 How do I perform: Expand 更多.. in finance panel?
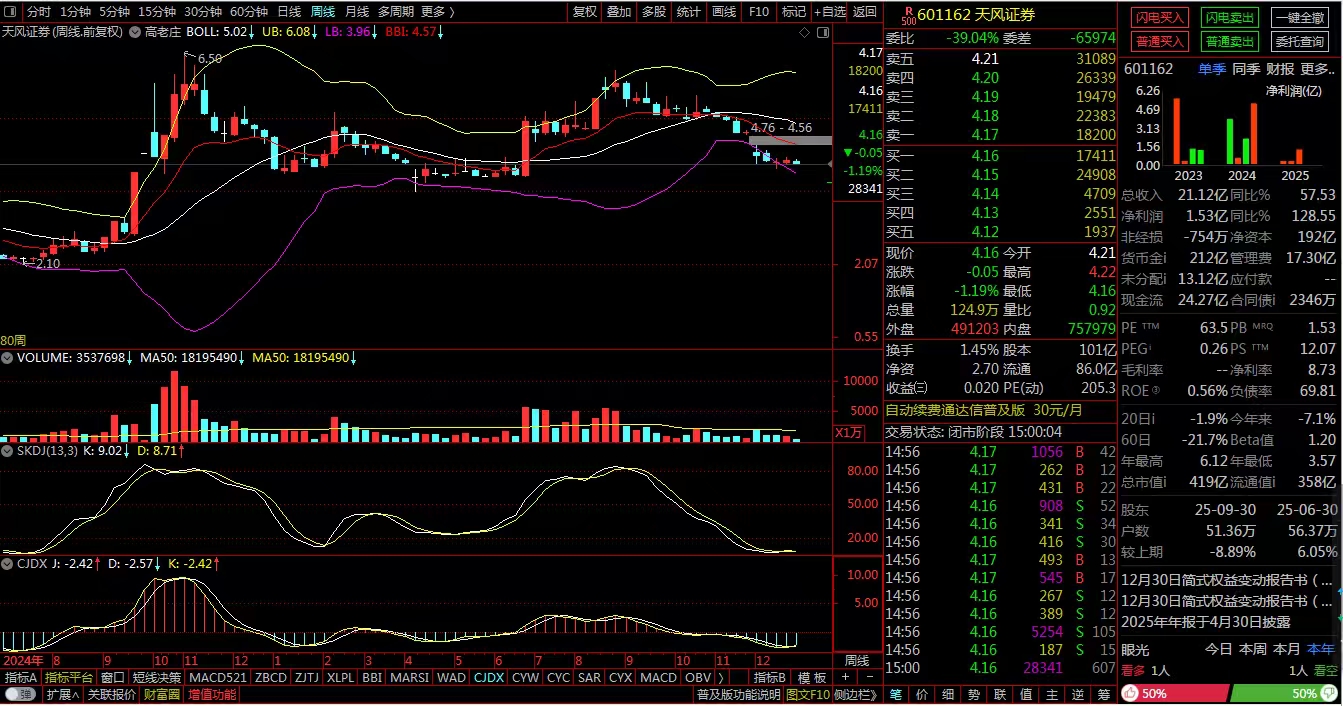[1317, 69]
